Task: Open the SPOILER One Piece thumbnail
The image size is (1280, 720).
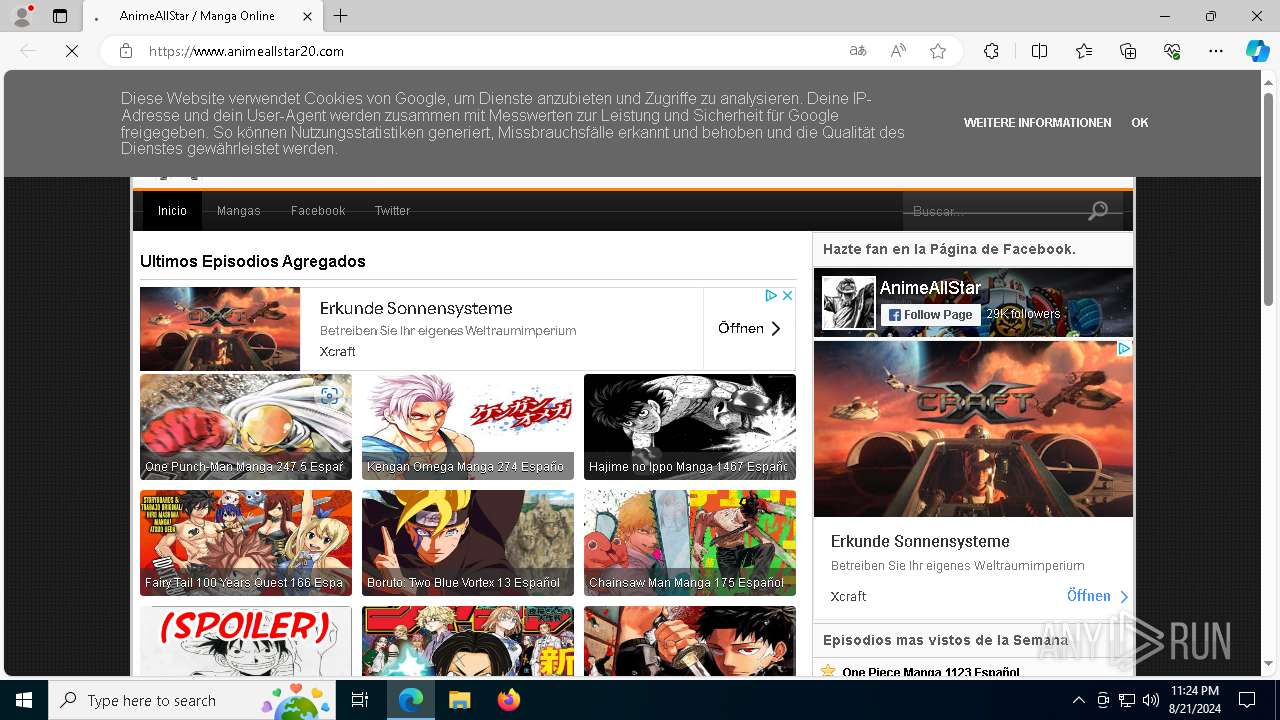Action: pos(246,641)
